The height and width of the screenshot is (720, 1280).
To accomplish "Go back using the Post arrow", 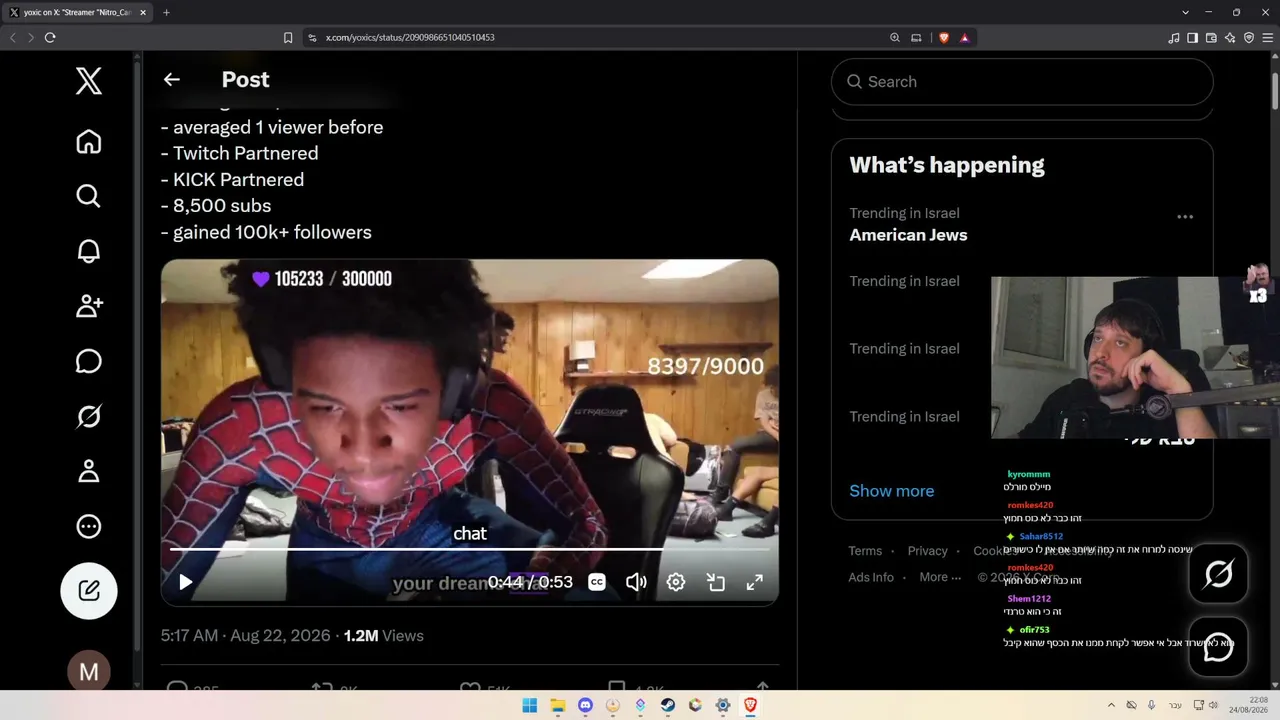I will [x=172, y=80].
